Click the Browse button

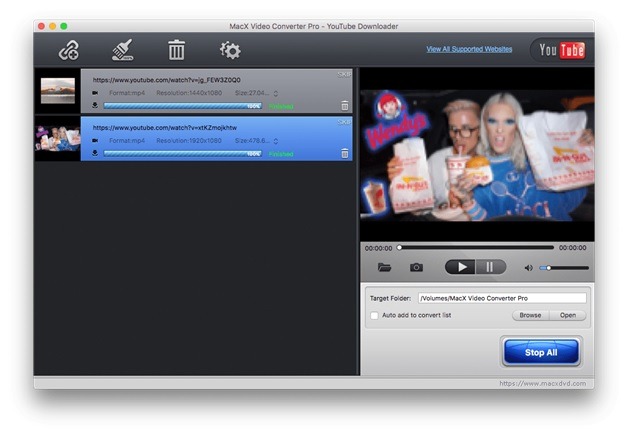[531, 315]
